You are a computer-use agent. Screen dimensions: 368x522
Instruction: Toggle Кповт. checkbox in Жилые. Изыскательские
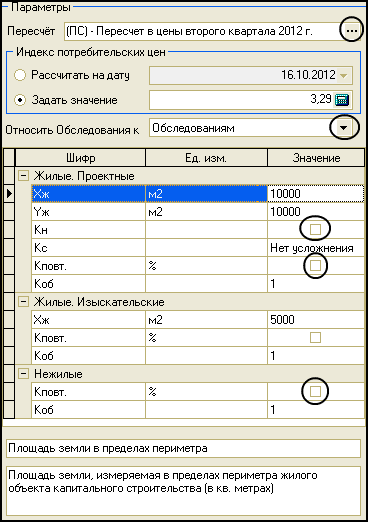pyautogui.click(x=315, y=337)
